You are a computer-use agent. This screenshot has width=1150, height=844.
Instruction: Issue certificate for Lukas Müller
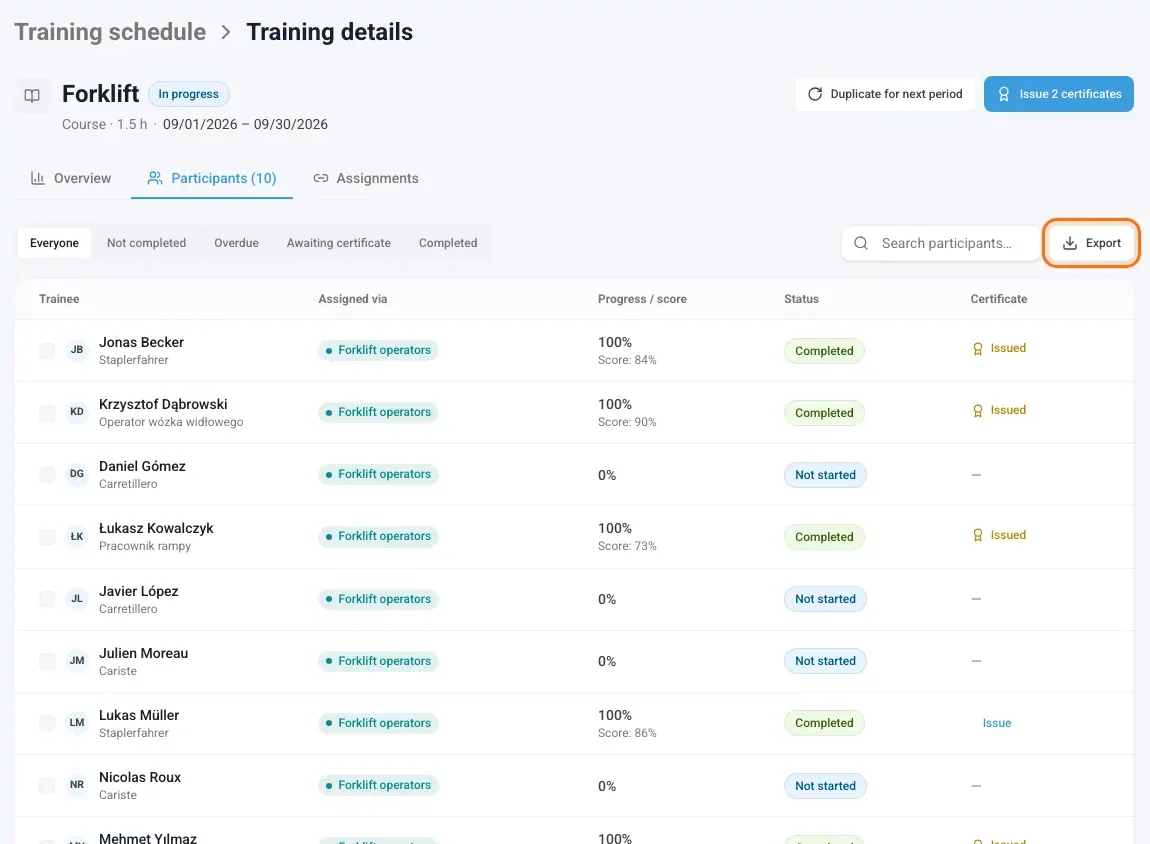(997, 723)
